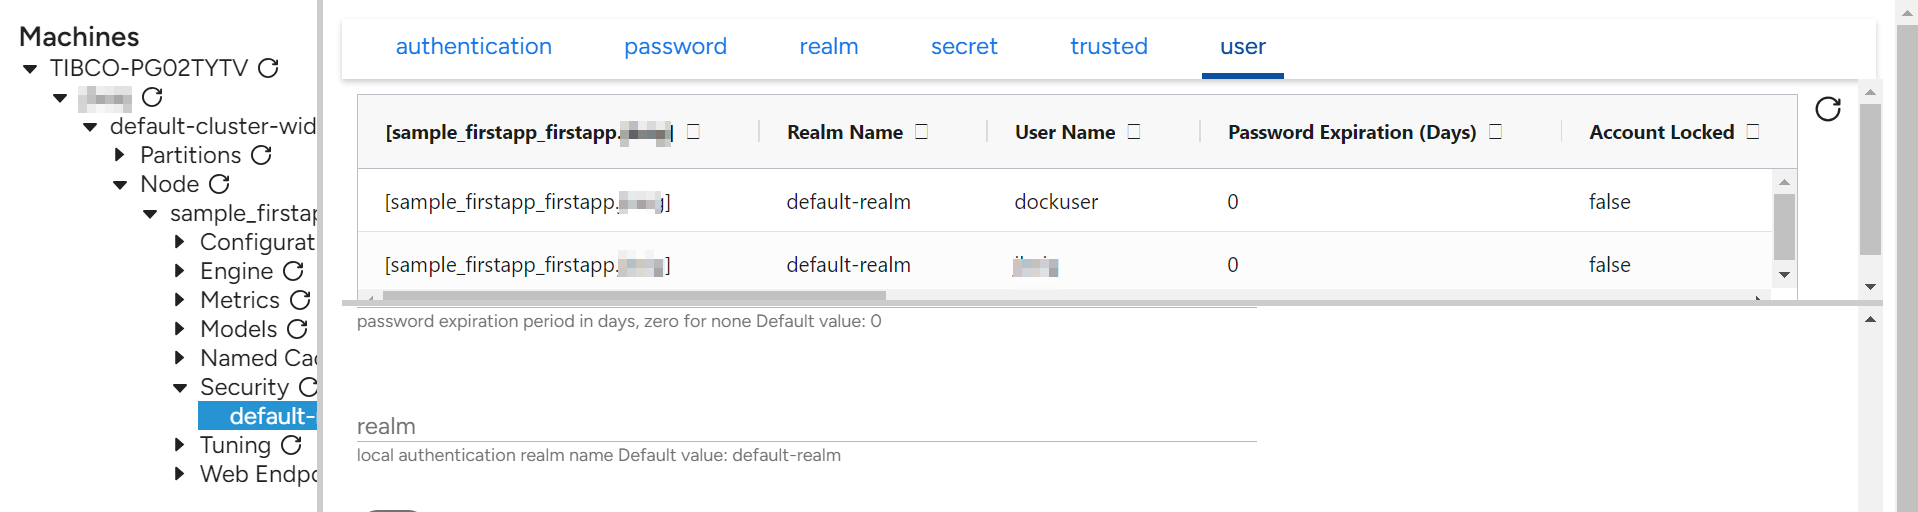
Task: Select the default- item under Security
Action: pyautogui.click(x=258, y=416)
